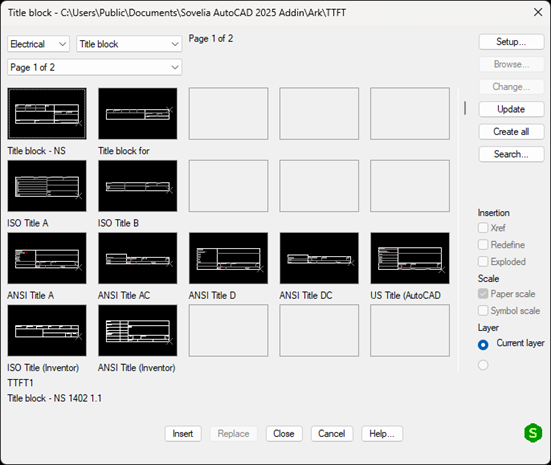Select the Current layer radio button
The width and height of the screenshot is (551, 465).
coord(483,345)
